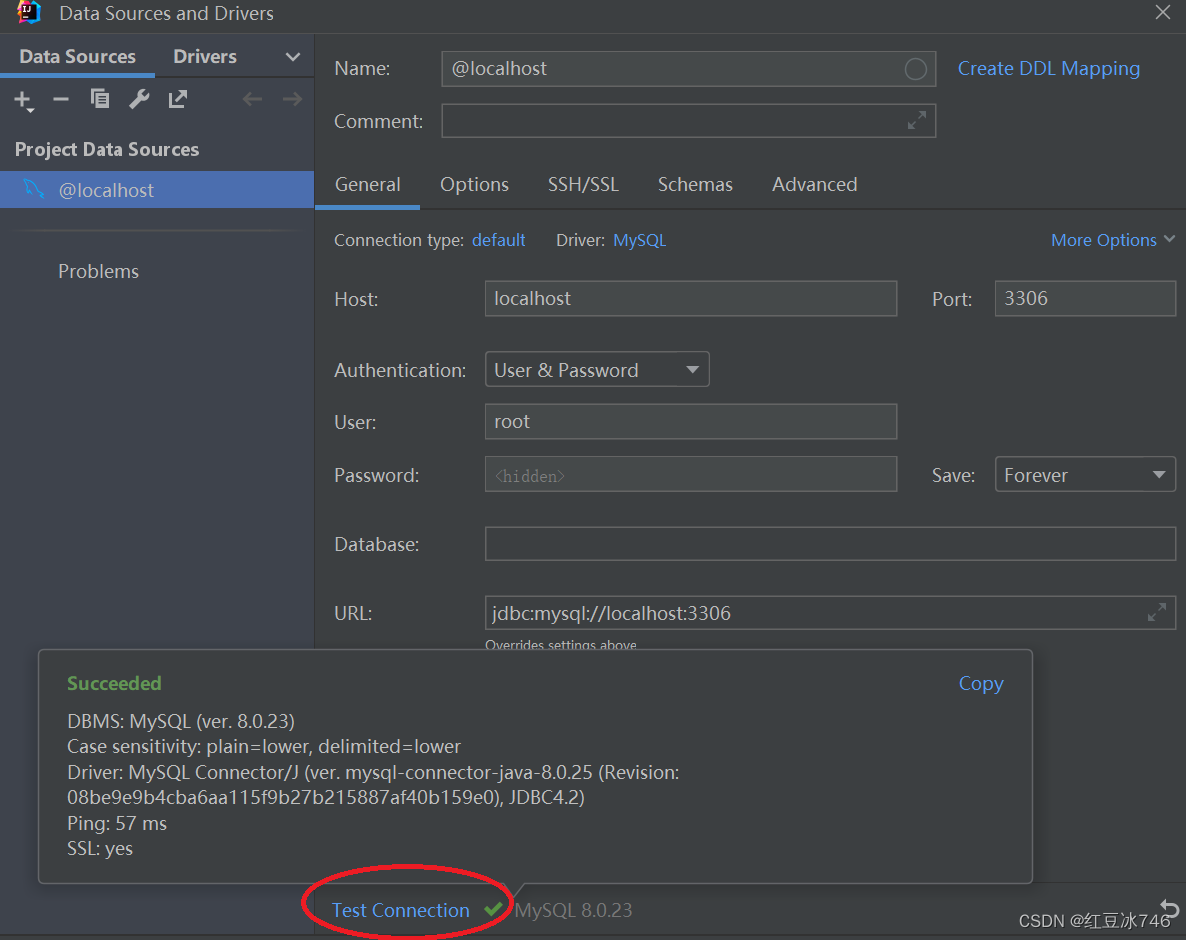Click the green checkmark beside Test Connection
1186x940 pixels.
[x=493, y=908]
